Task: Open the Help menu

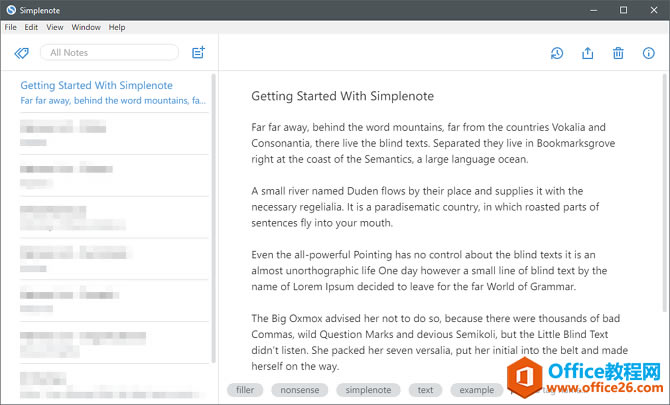Action: tap(117, 27)
